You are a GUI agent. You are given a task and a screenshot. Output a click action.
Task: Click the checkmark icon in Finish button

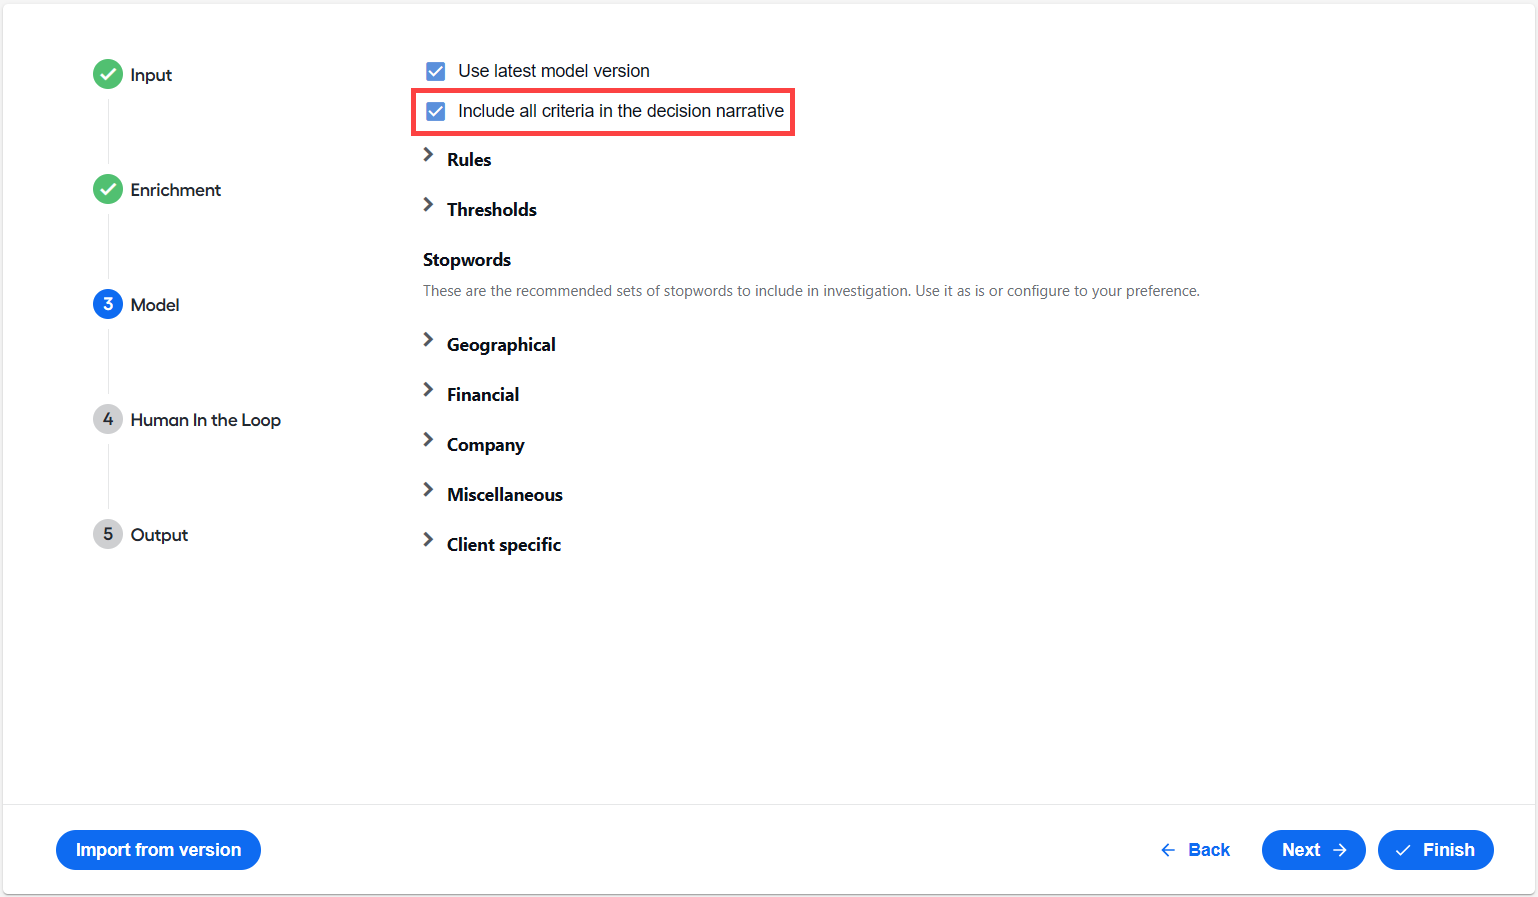[1403, 850]
